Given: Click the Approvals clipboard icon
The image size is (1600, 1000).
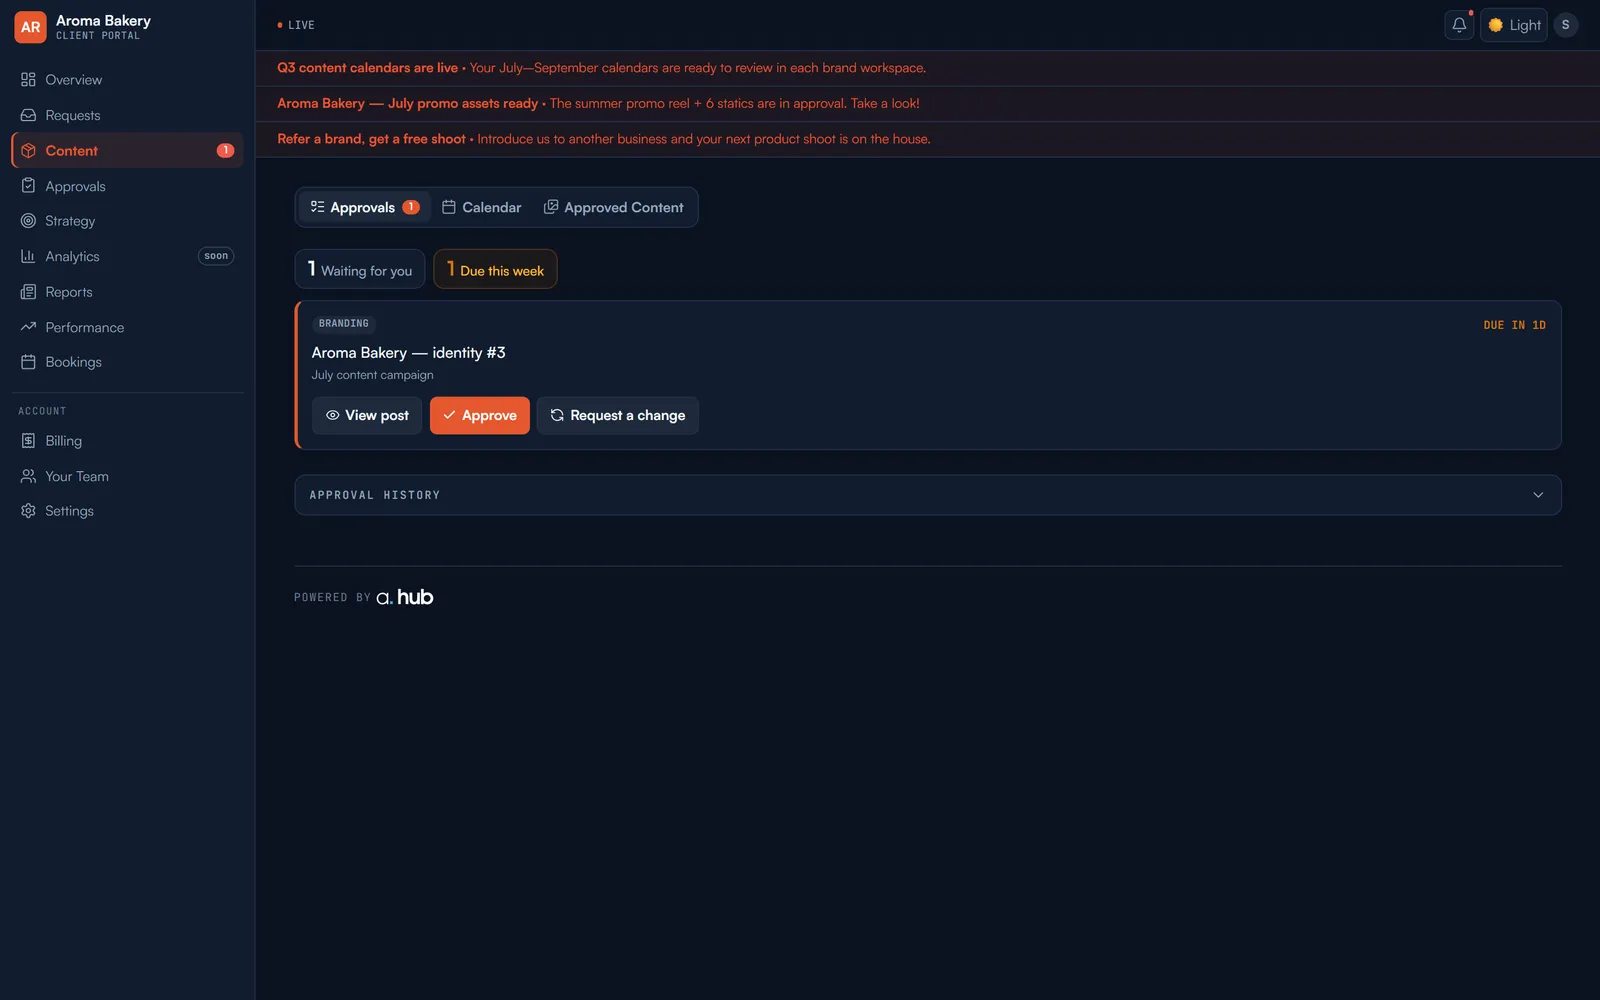Looking at the screenshot, I should pos(28,186).
